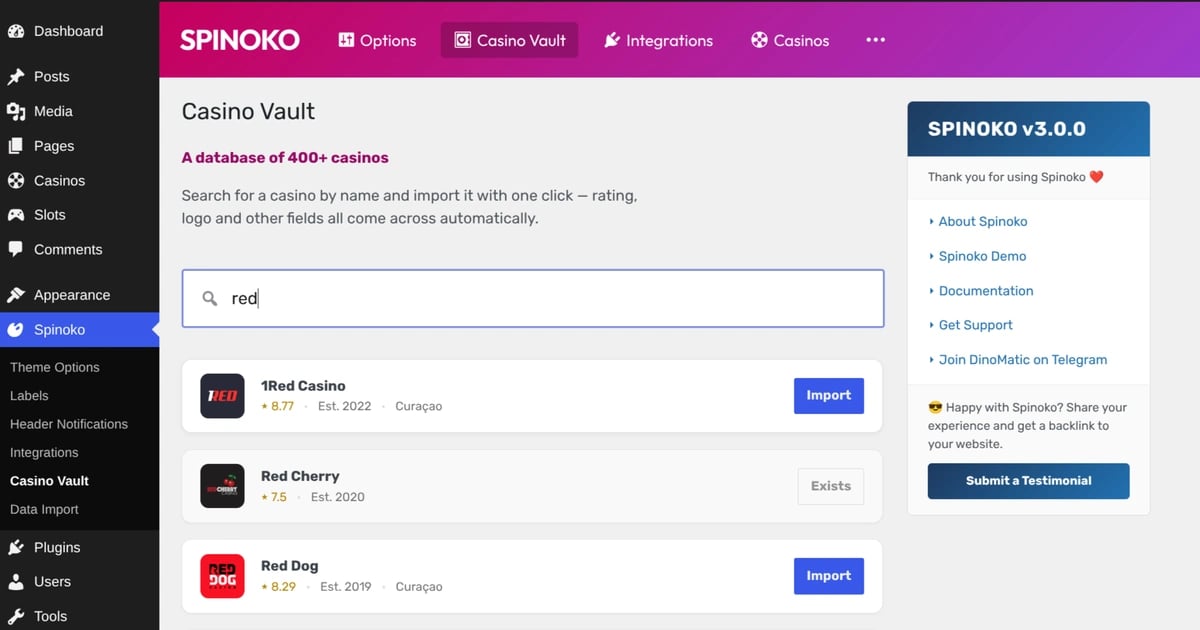Click the Exists button for Red Cherry
The width and height of the screenshot is (1200, 630).
point(831,486)
